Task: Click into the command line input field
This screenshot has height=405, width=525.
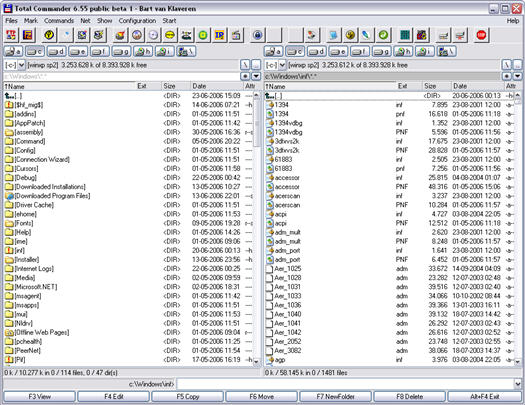Action: pos(345,384)
